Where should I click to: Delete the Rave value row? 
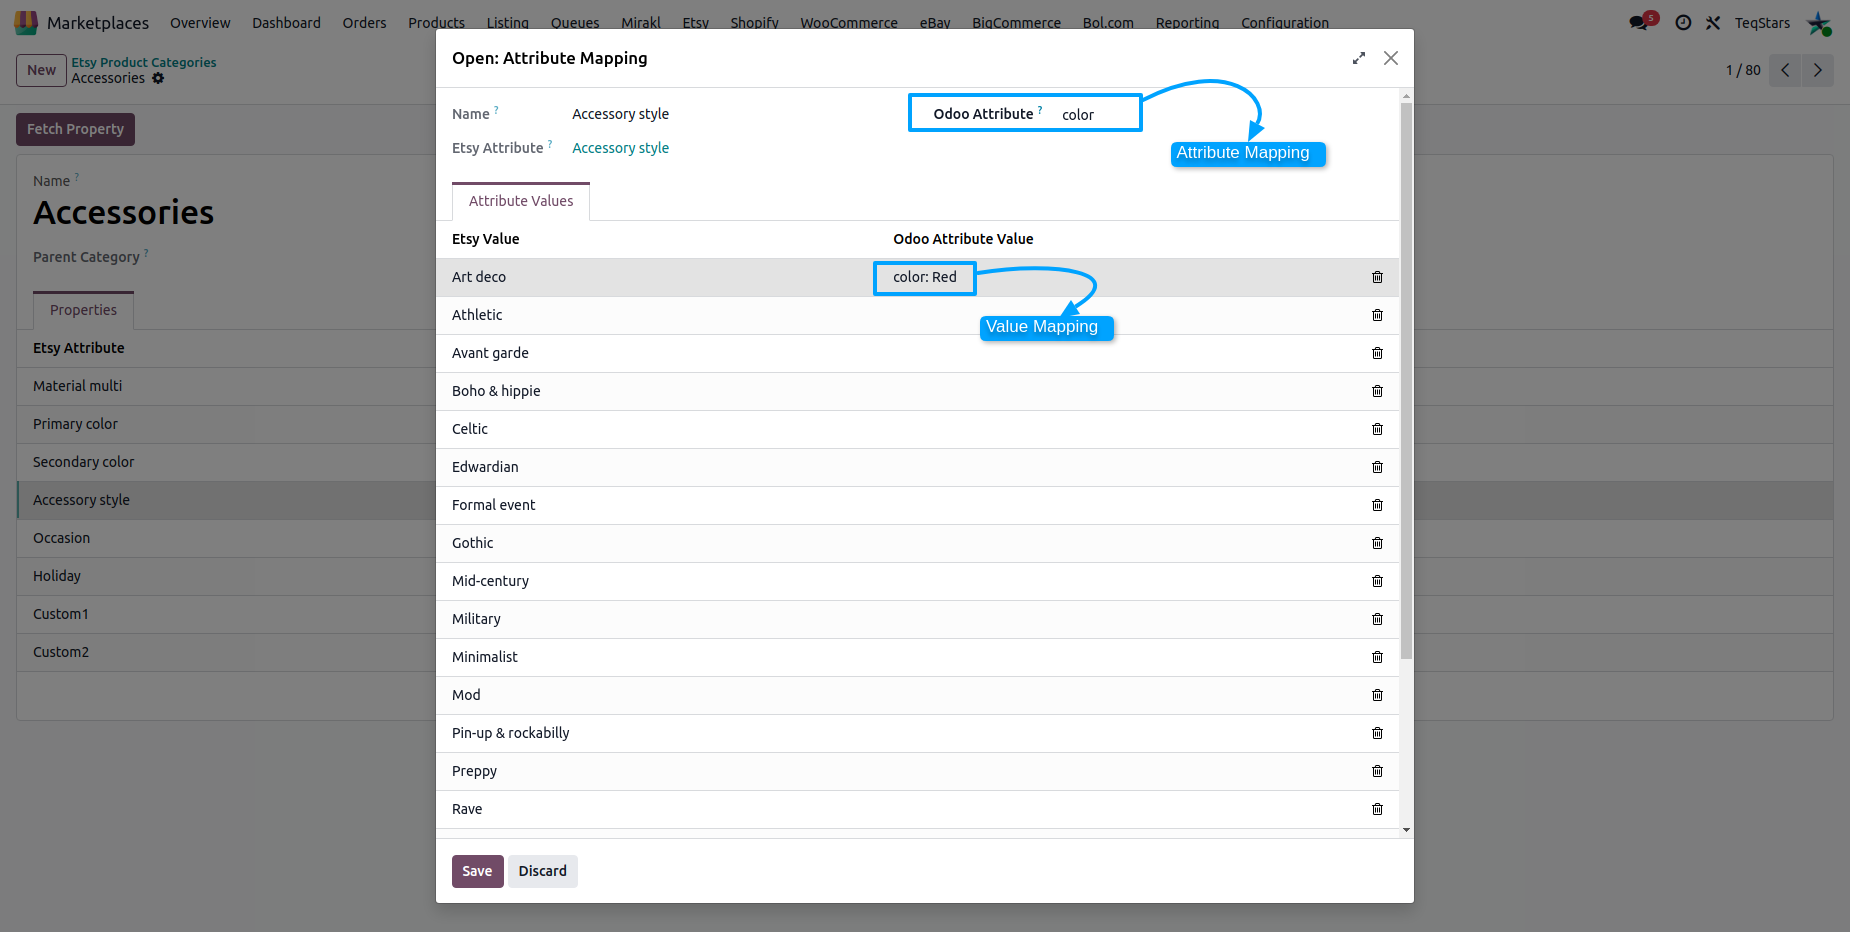1377,809
